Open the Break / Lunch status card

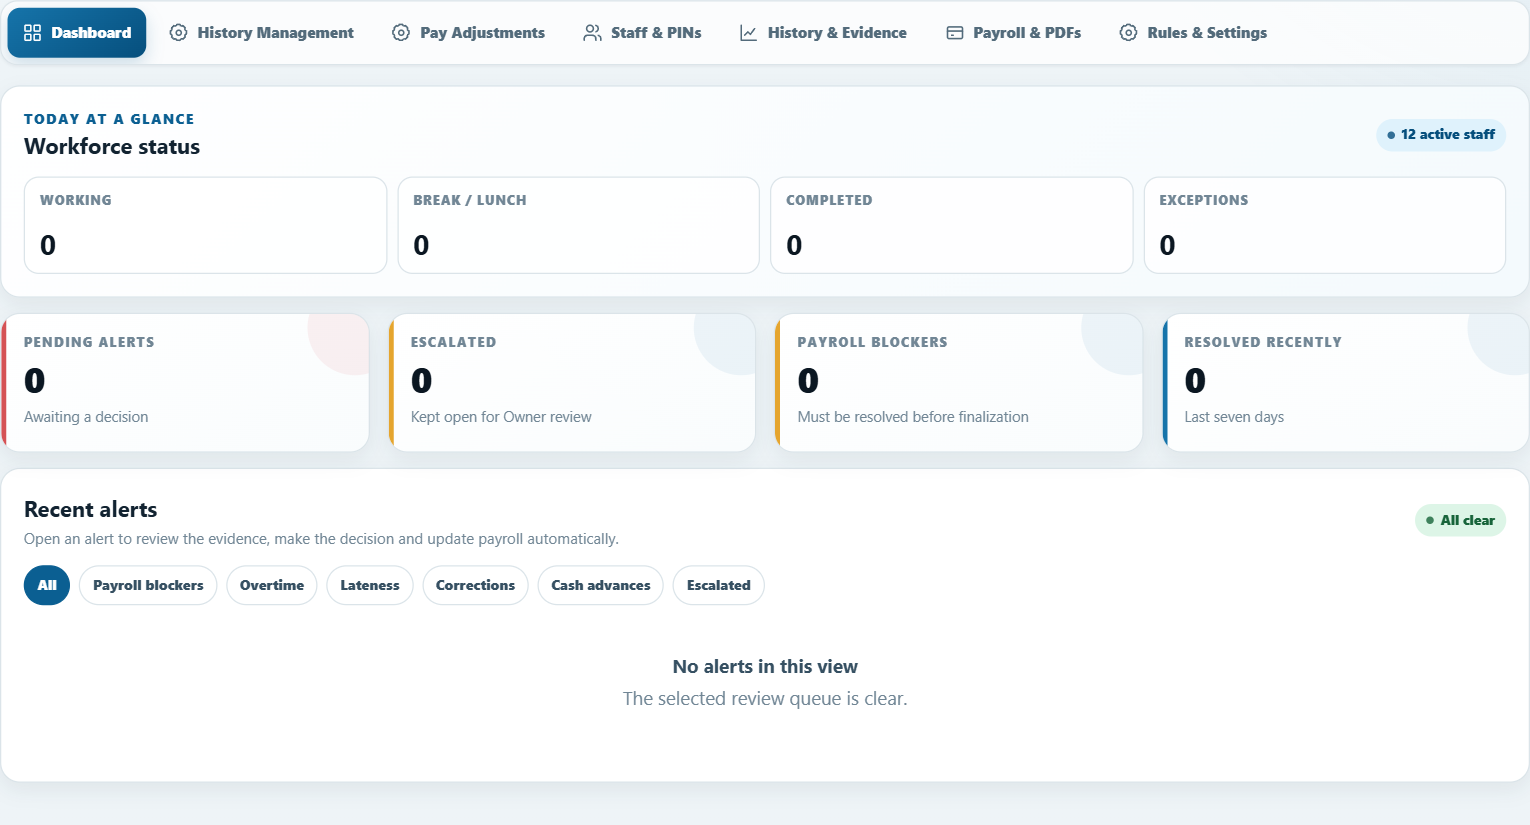pyautogui.click(x=579, y=225)
